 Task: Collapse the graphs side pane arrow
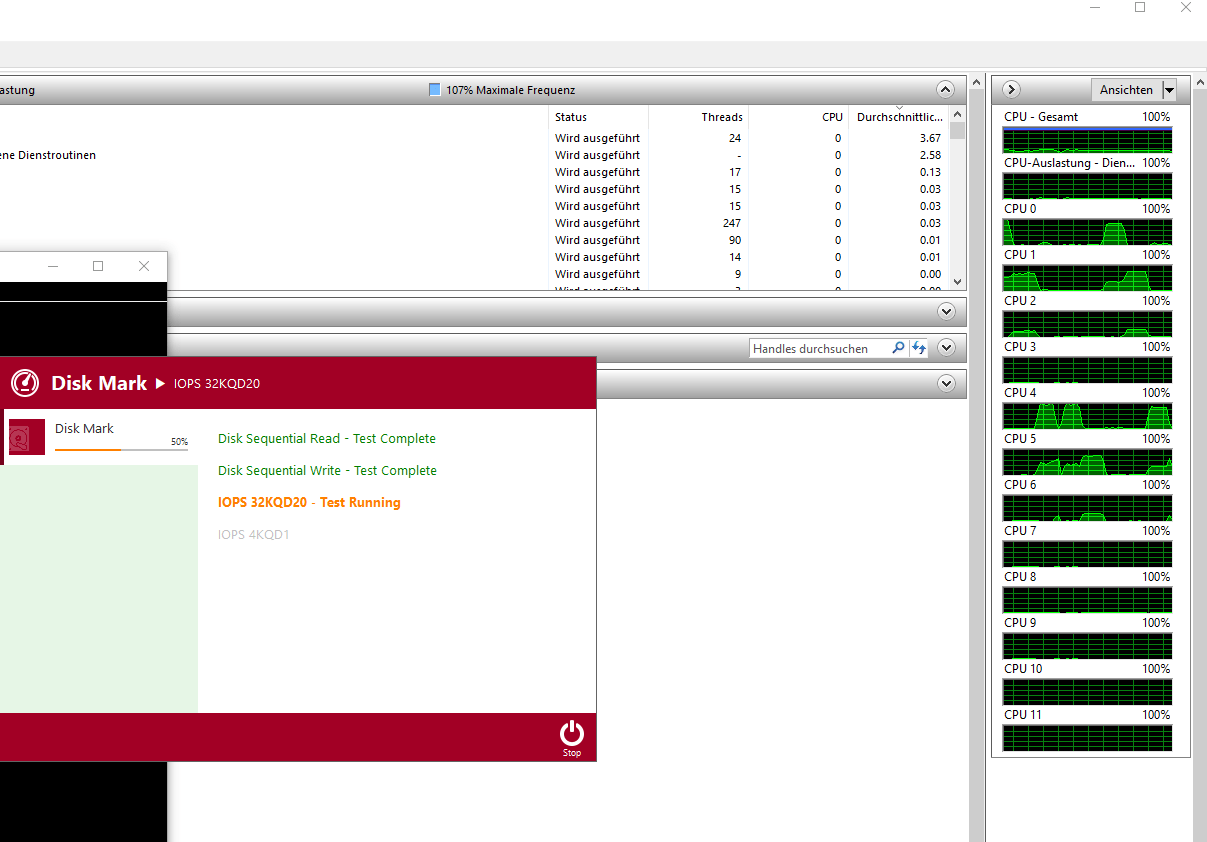coord(1011,90)
